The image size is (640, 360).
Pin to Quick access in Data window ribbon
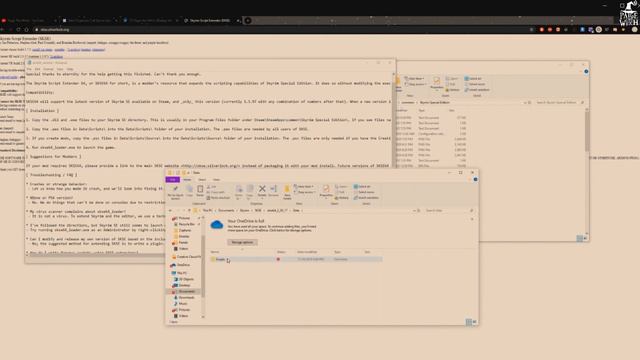click(x=176, y=192)
